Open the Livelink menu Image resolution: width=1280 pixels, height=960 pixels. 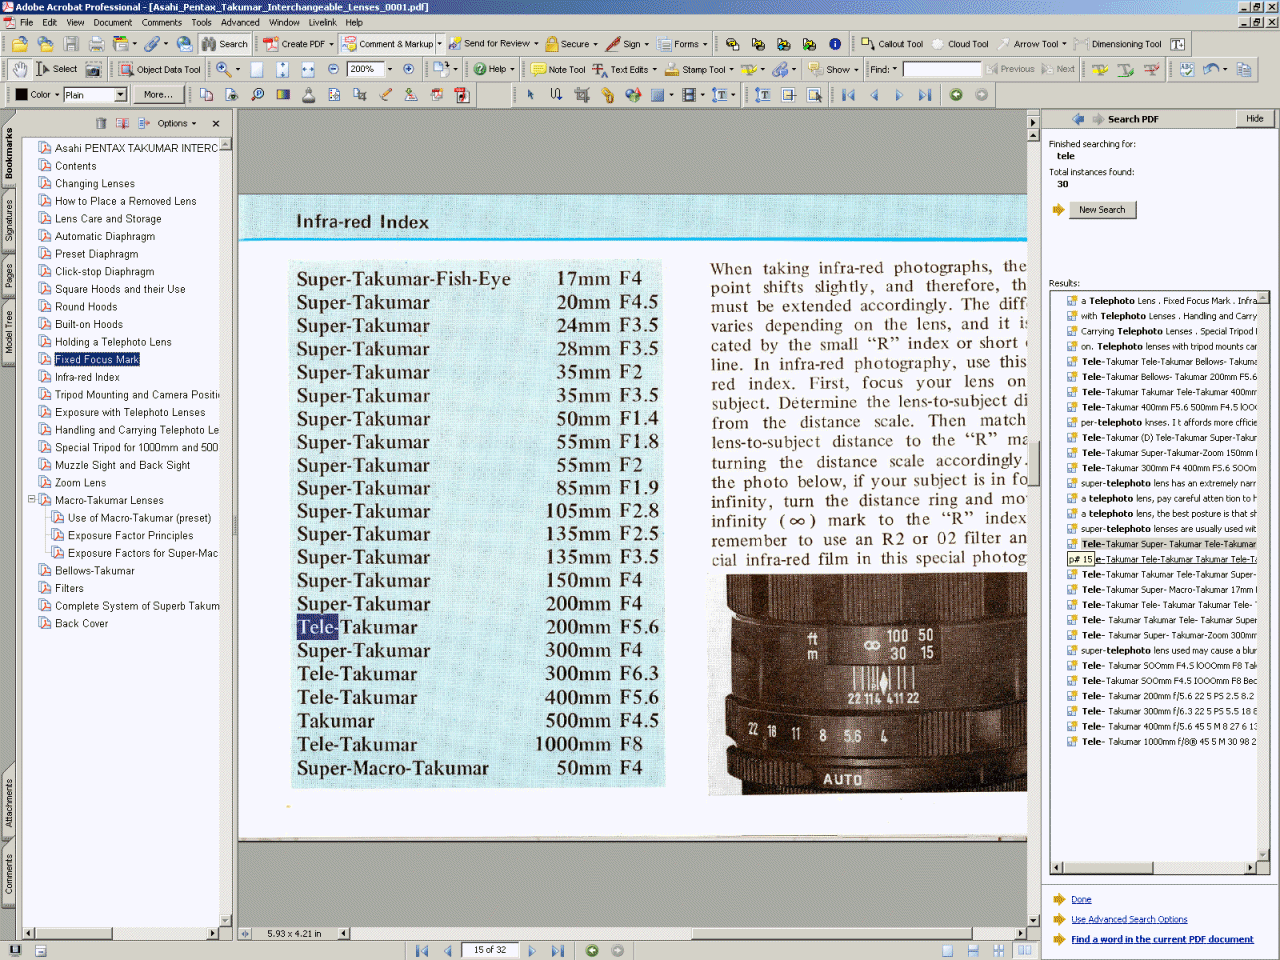pyautogui.click(x=322, y=22)
